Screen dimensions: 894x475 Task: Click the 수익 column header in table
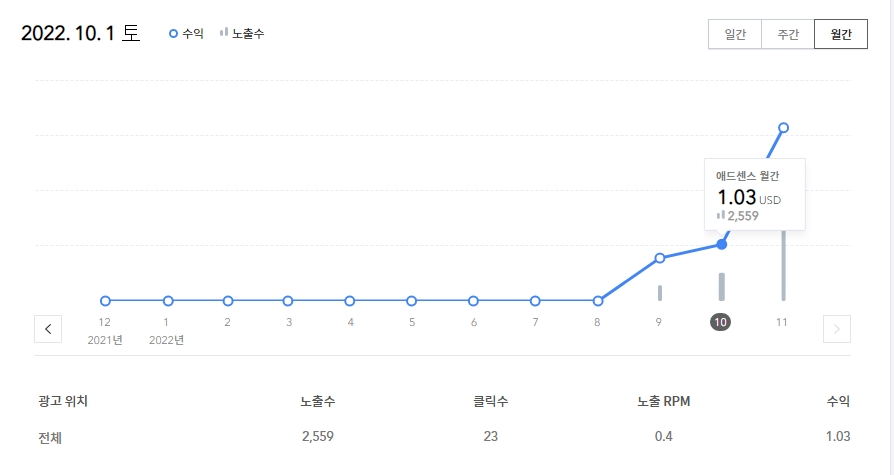point(838,401)
